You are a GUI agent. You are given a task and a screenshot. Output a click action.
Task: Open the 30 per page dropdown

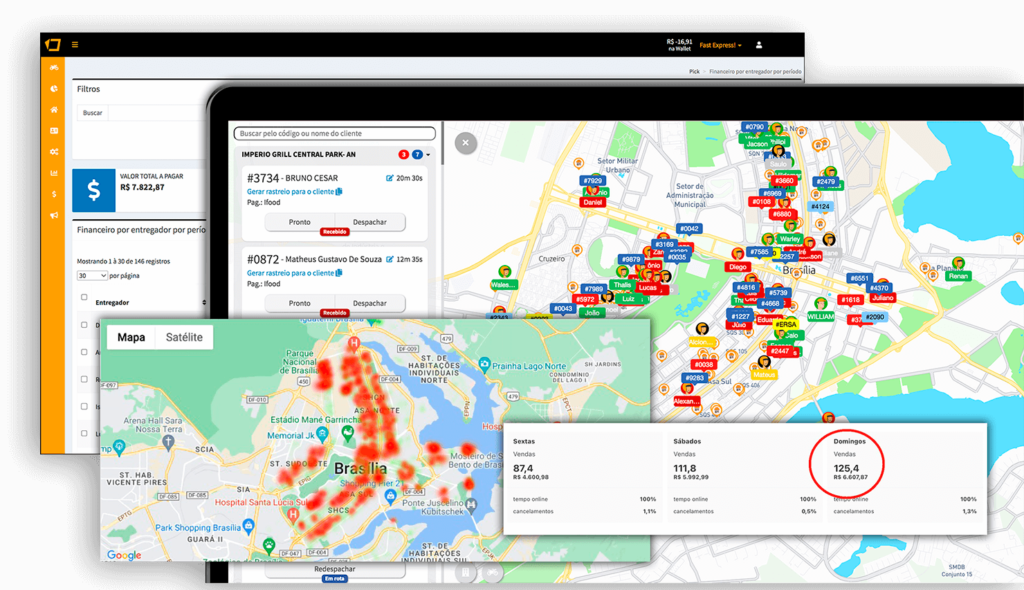click(x=92, y=275)
